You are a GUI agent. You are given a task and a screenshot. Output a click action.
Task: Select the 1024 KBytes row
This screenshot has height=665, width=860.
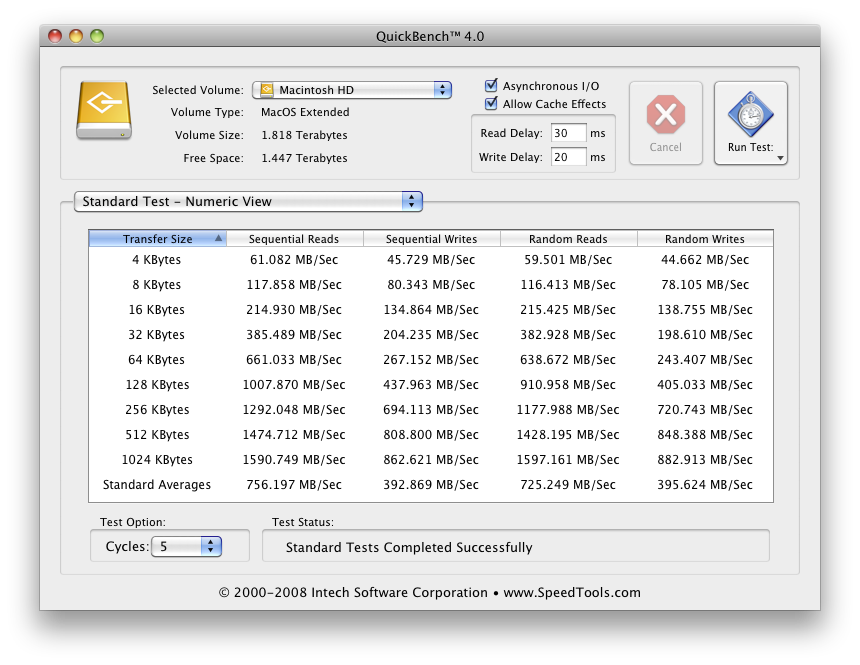click(x=431, y=460)
